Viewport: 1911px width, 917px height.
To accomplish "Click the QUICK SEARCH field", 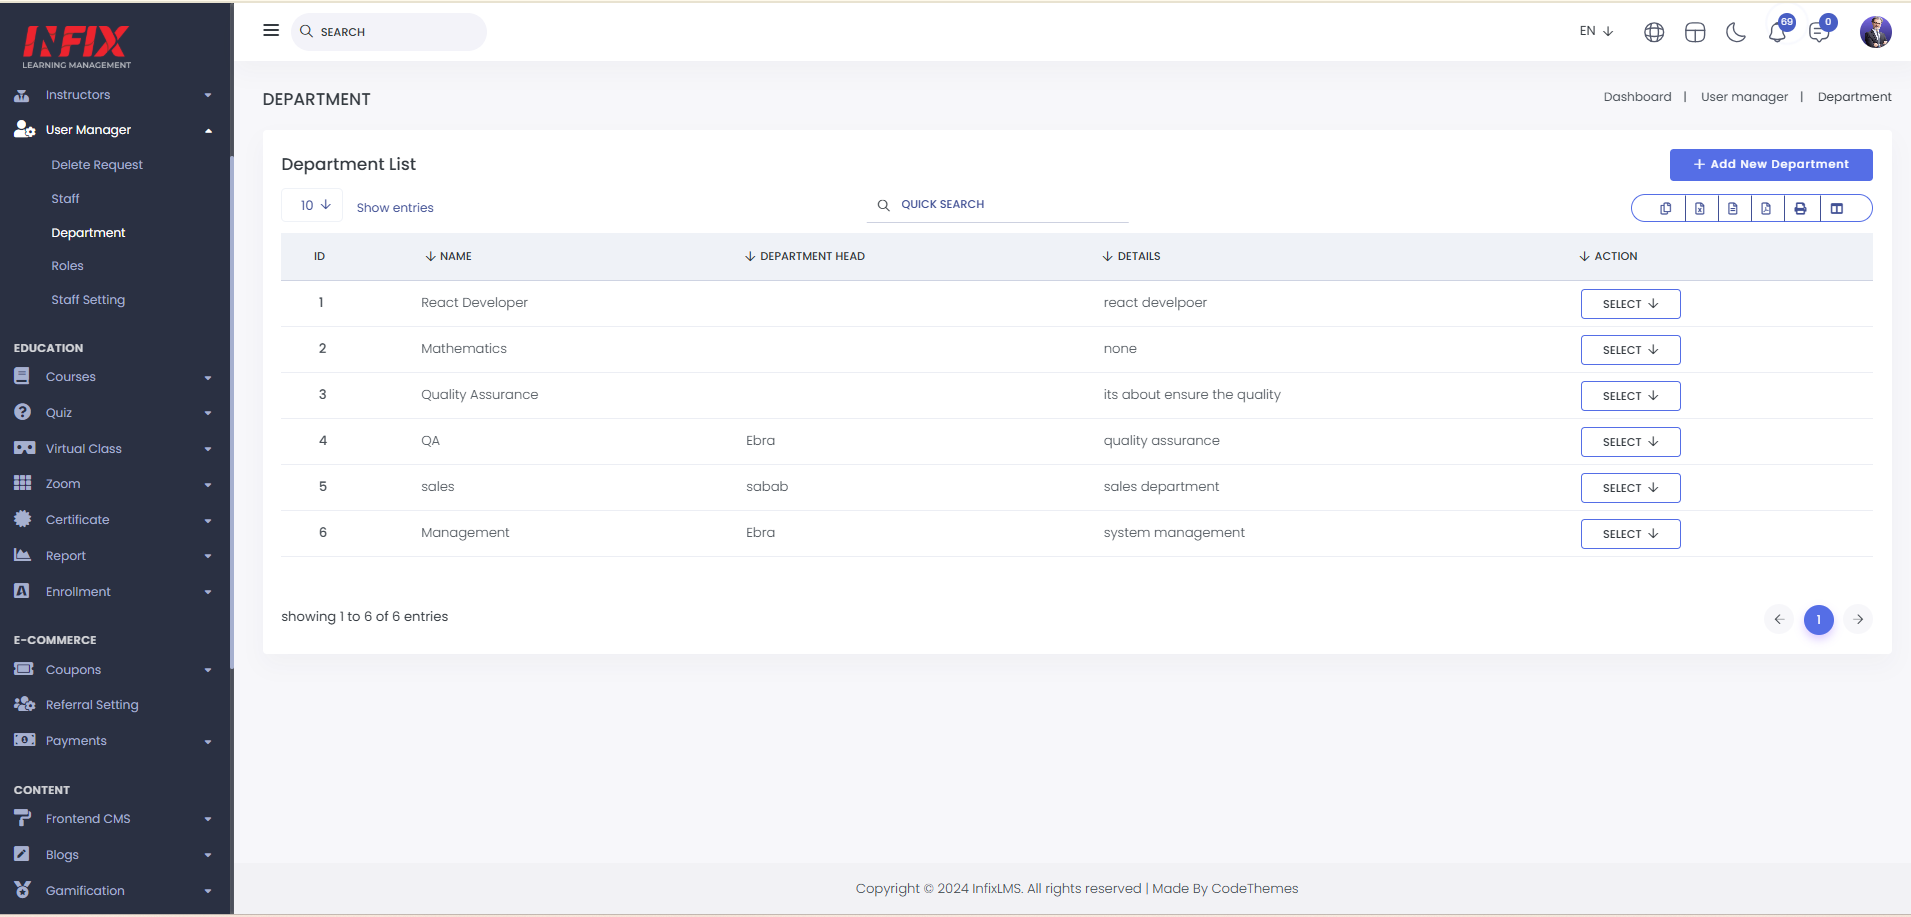I will (997, 204).
